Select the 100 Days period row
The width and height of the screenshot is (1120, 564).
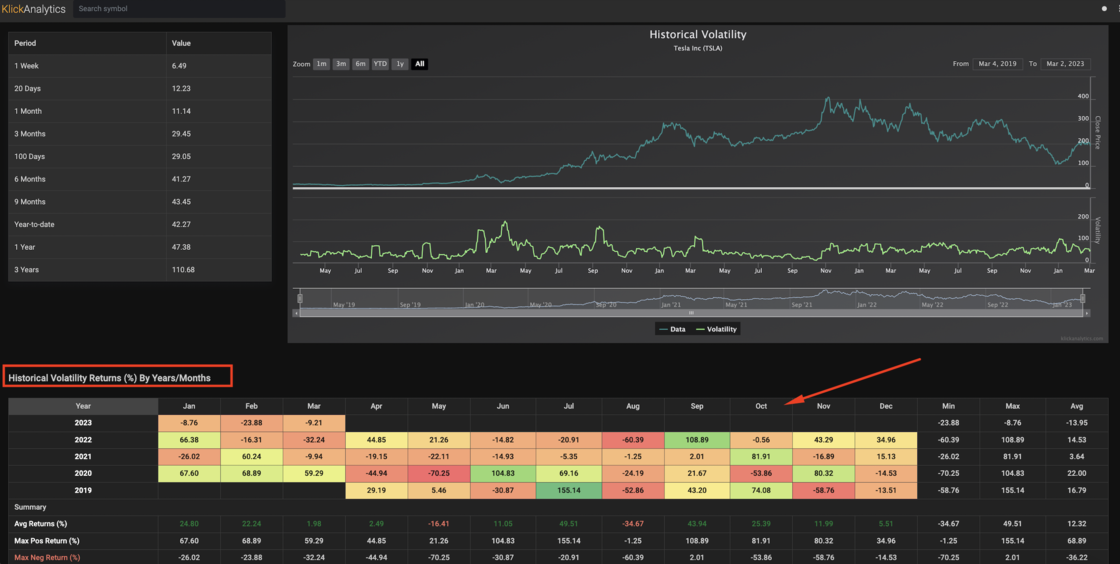140,156
